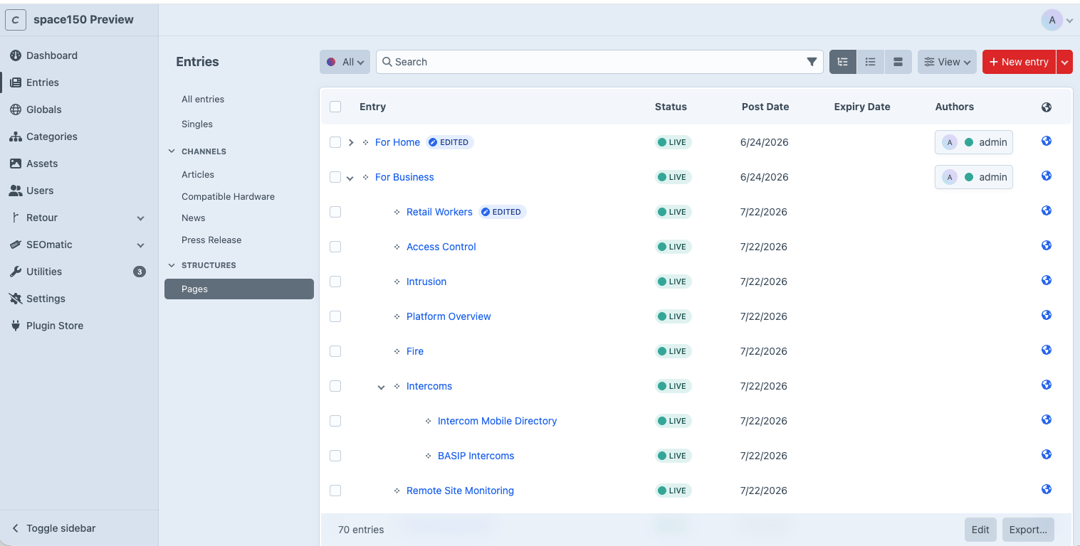The height and width of the screenshot is (546, 1080).
Task: Select Singles source
Action: pos(197,124)
